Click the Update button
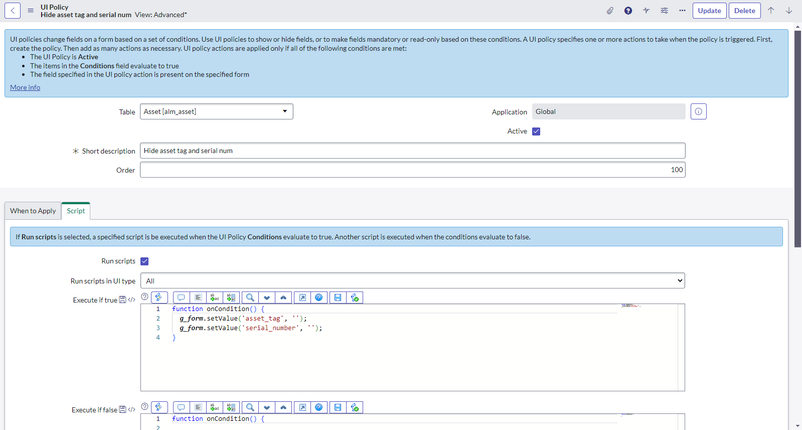802x430 pixels. tap(708, 11)
